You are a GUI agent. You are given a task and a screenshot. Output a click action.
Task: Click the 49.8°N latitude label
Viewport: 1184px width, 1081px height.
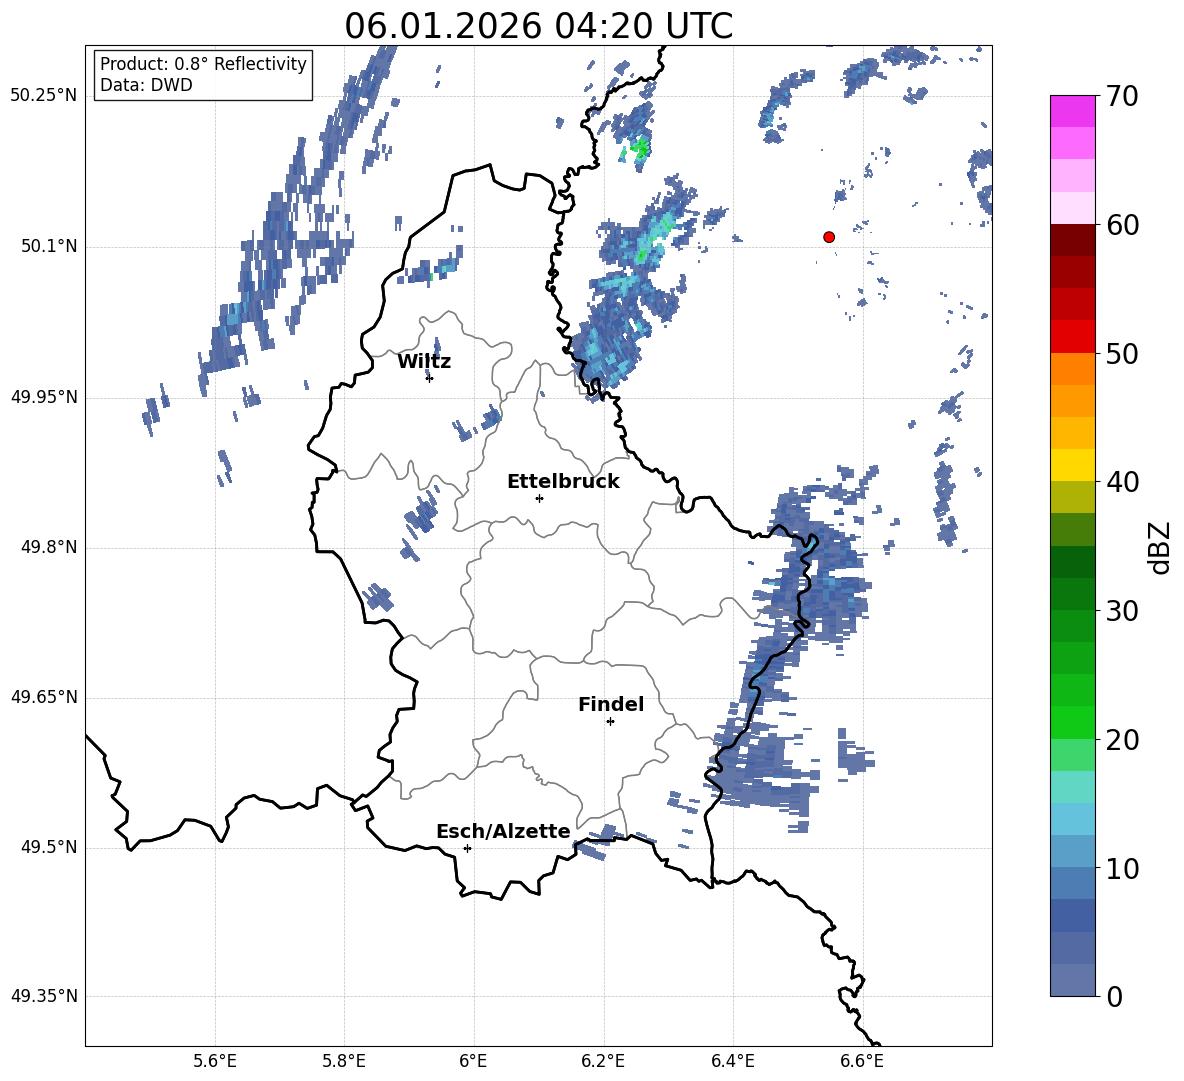(x=50, y=547)
